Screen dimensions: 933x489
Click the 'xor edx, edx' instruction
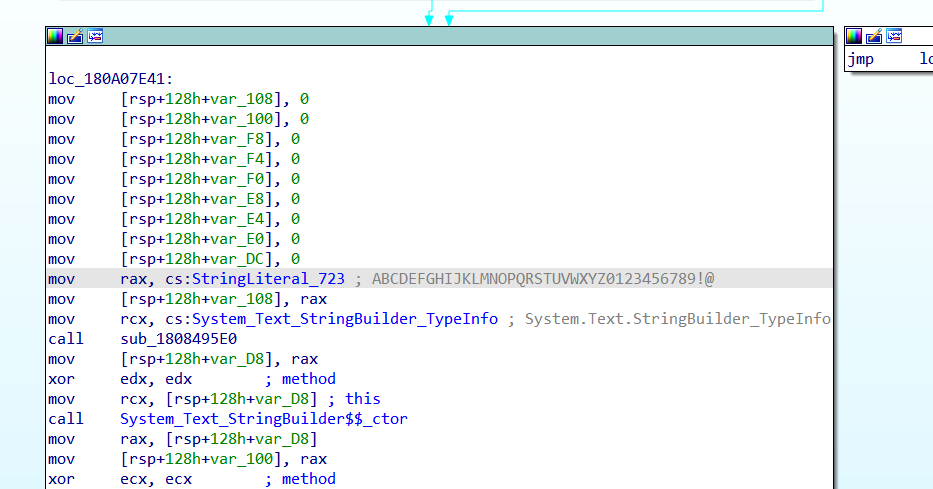tap(120, 379)
